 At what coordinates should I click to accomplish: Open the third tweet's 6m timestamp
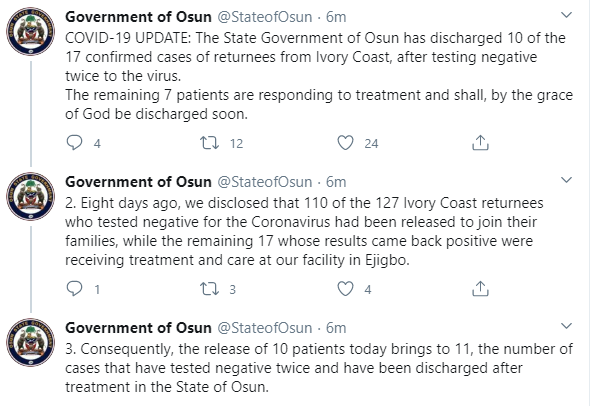point(336,328)
